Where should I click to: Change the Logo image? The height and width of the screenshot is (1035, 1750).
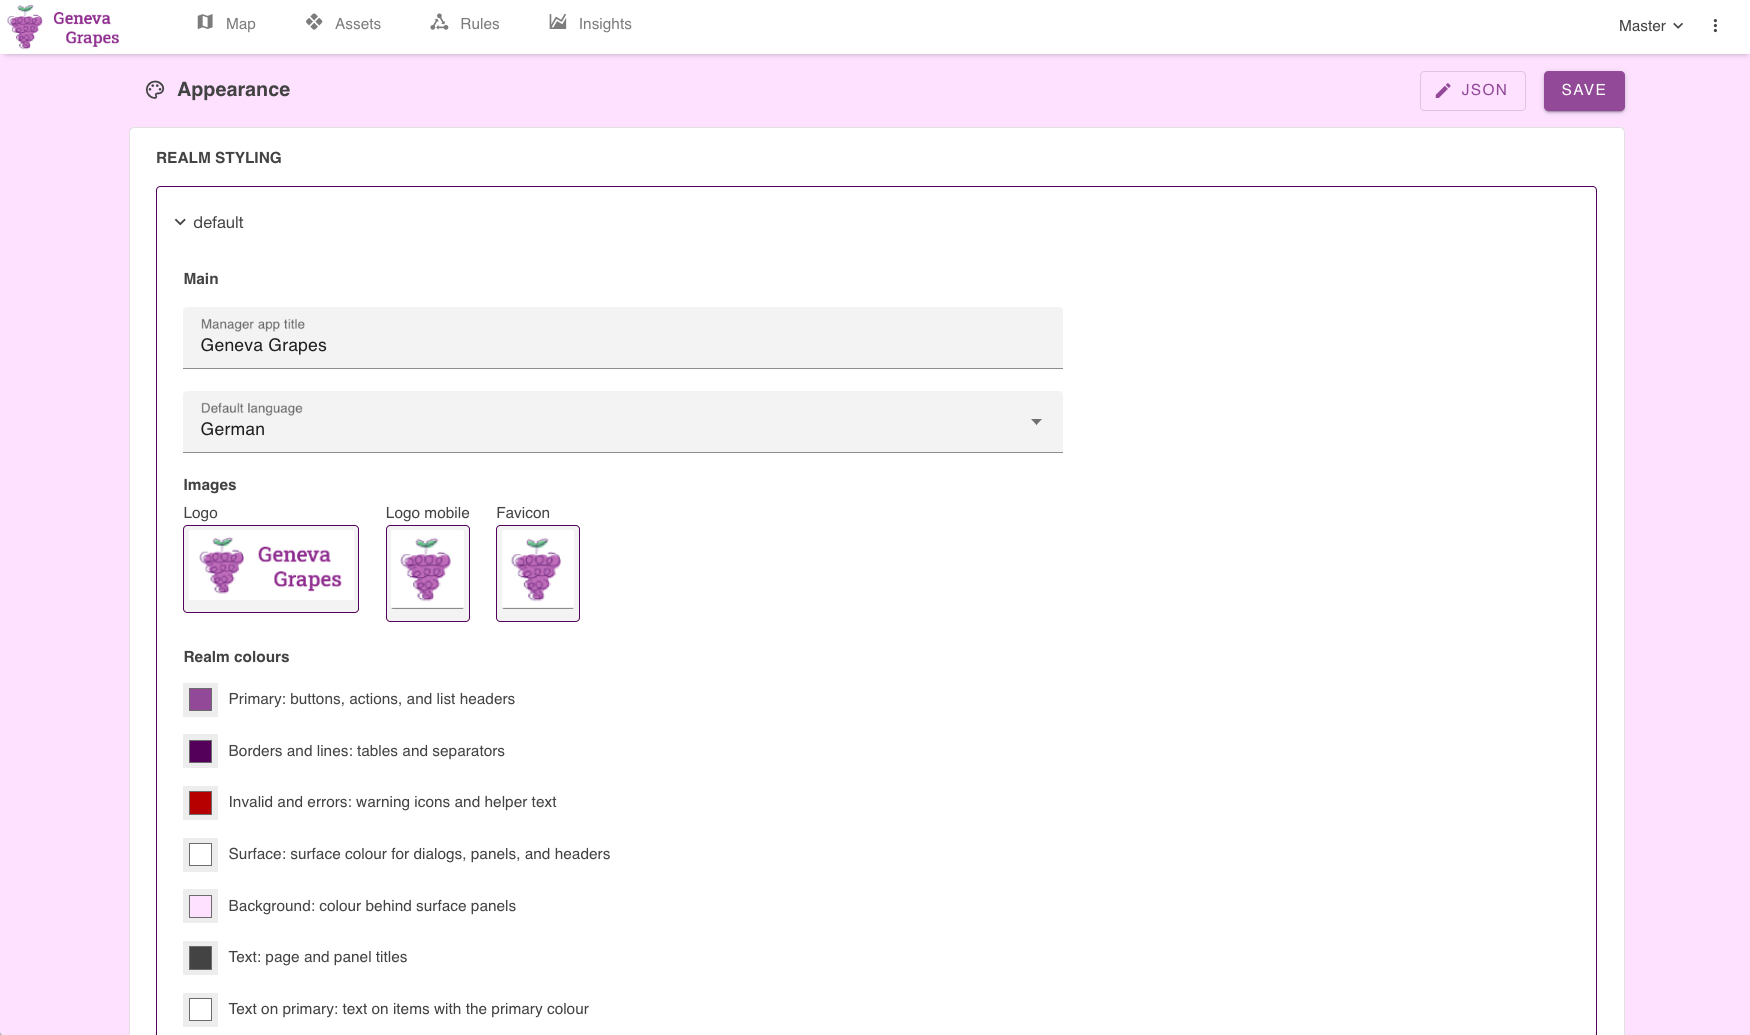[x=271, y=568]
